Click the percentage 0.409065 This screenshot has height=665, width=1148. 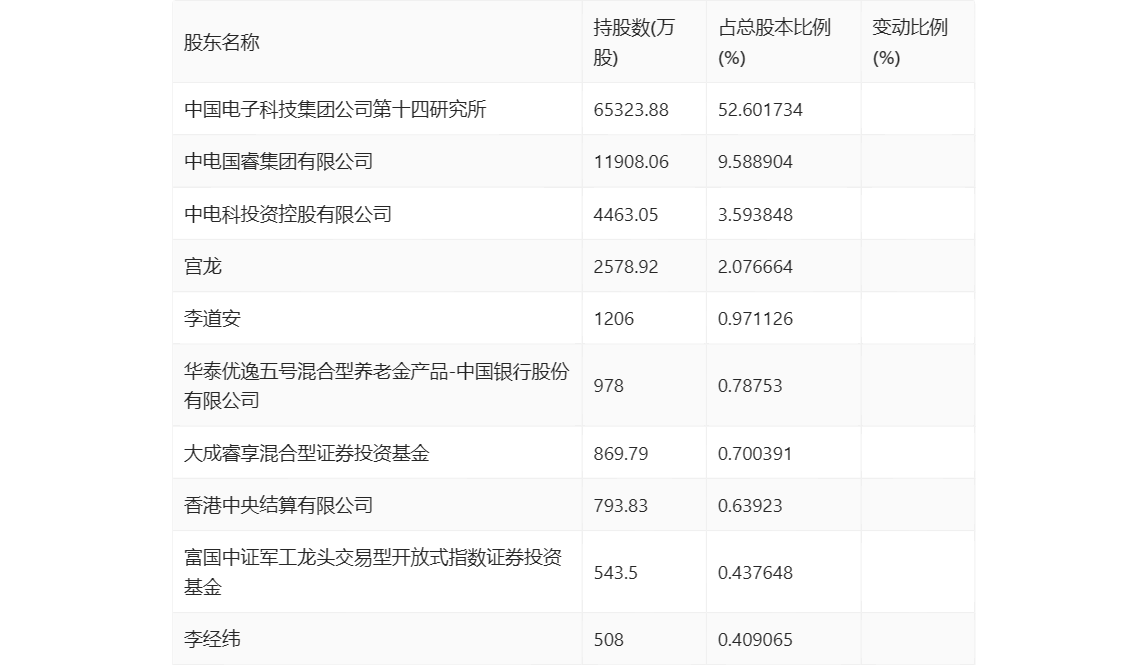756,639
